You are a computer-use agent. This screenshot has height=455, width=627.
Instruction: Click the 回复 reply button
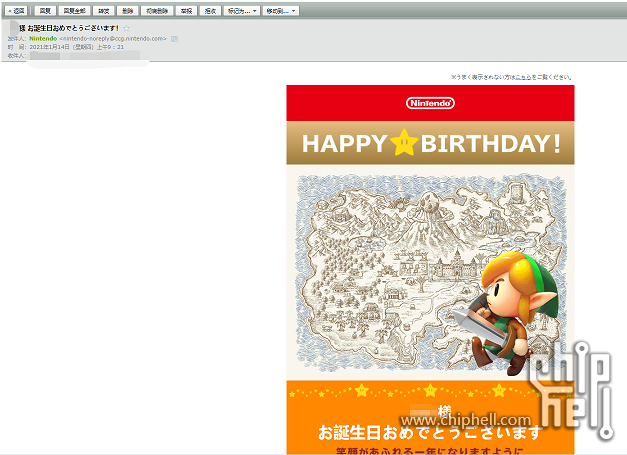(45, 11)
